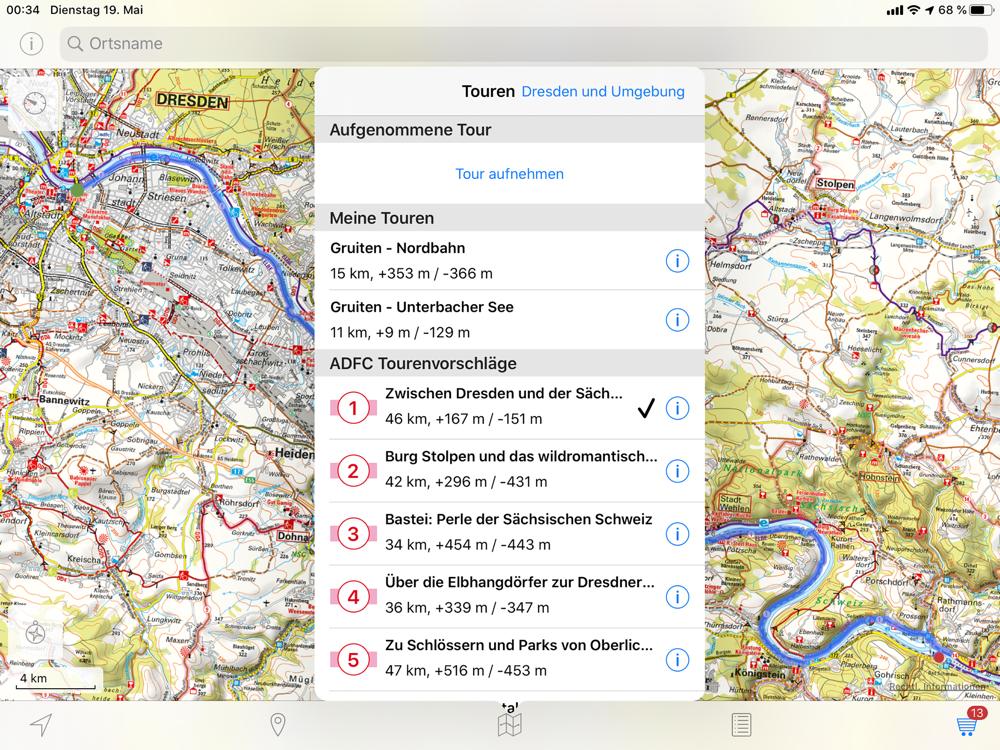Toggle checkmark on tour 1
The width and height of the screenshot is (1000, 750).
click(x=646, y=408)
